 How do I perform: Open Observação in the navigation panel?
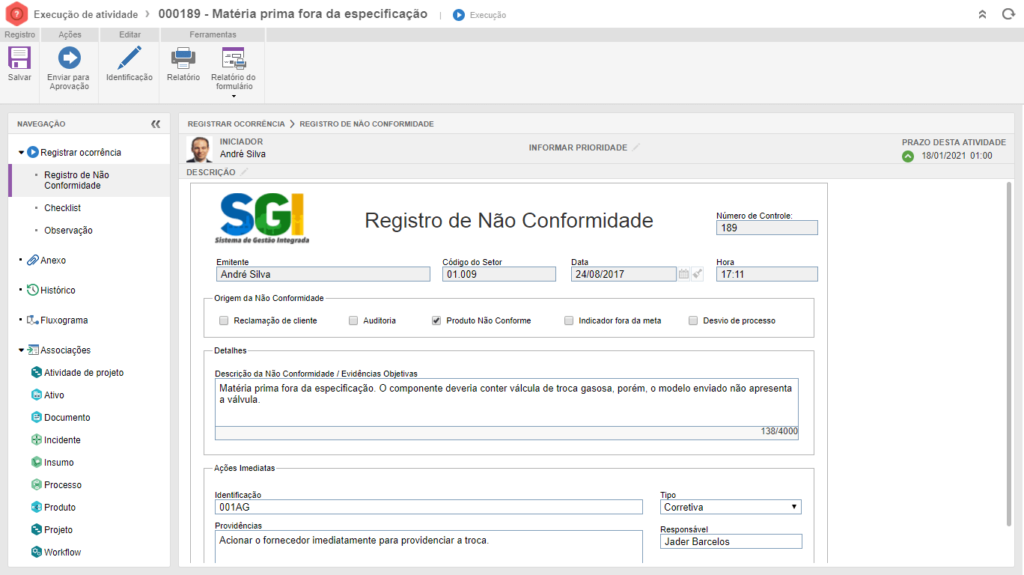point(68,230)
